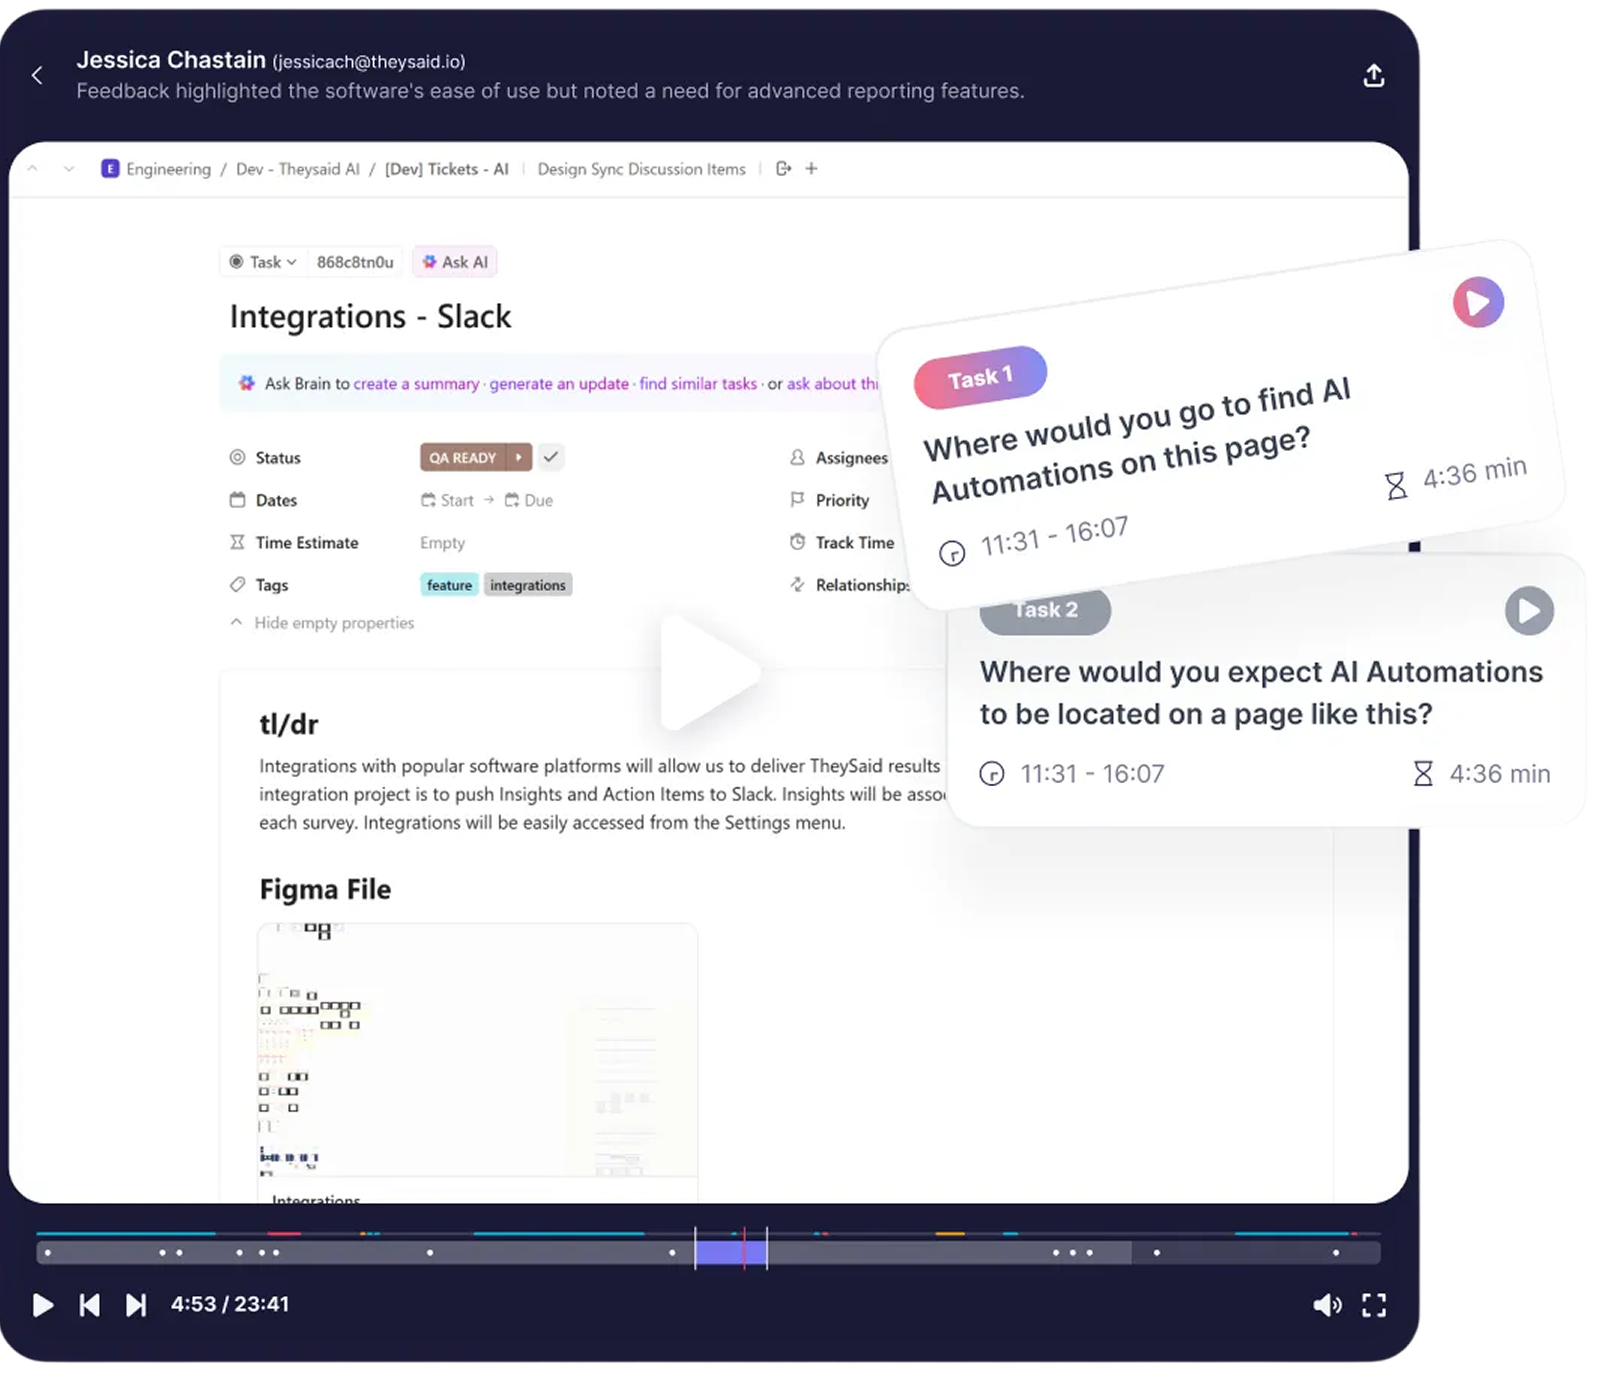Play the session video at bottom left
This screenshot has height=1377, width=1599.
click(43, 1305)
